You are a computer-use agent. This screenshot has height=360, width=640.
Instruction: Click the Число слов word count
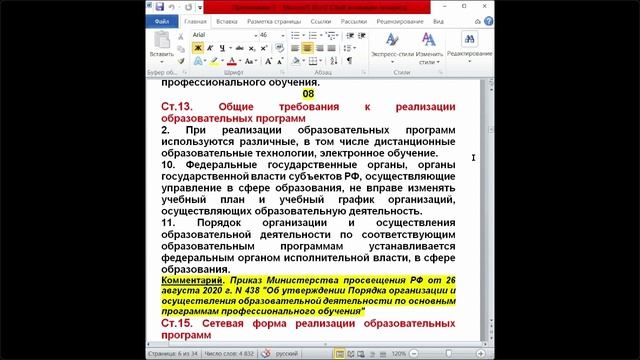(x=229, y=353)
